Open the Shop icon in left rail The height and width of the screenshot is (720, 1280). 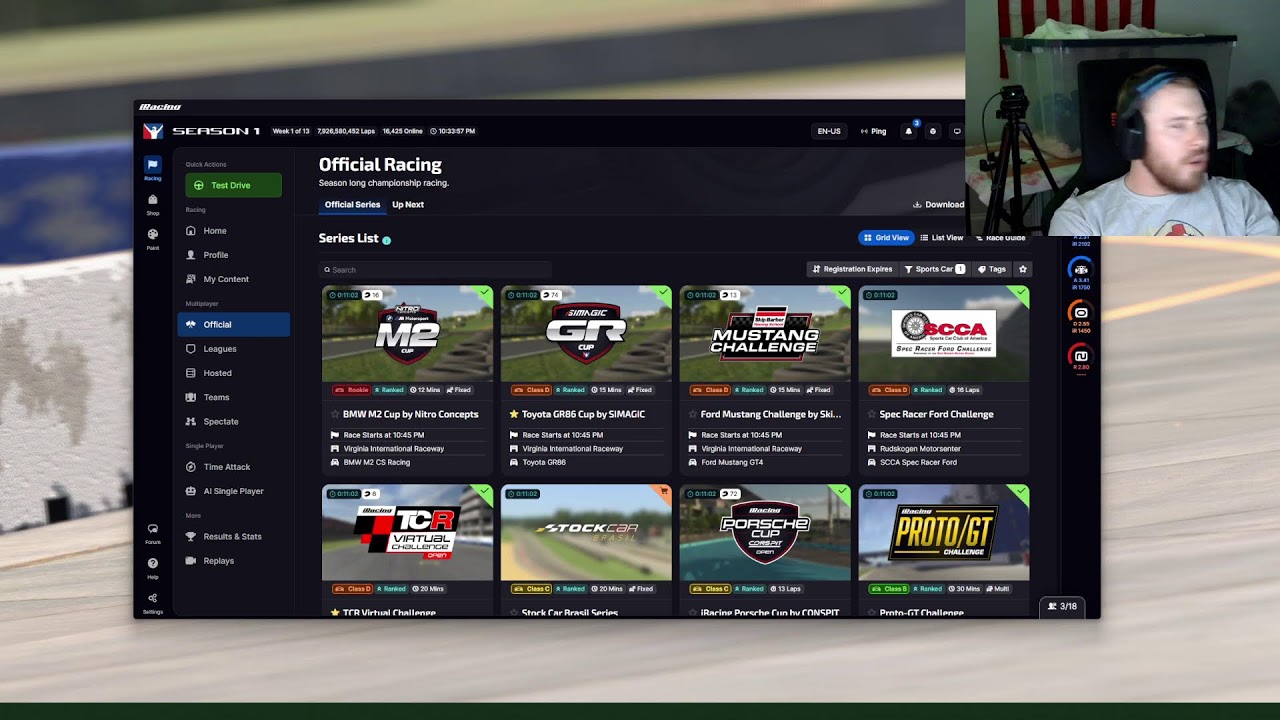(152, 203)
